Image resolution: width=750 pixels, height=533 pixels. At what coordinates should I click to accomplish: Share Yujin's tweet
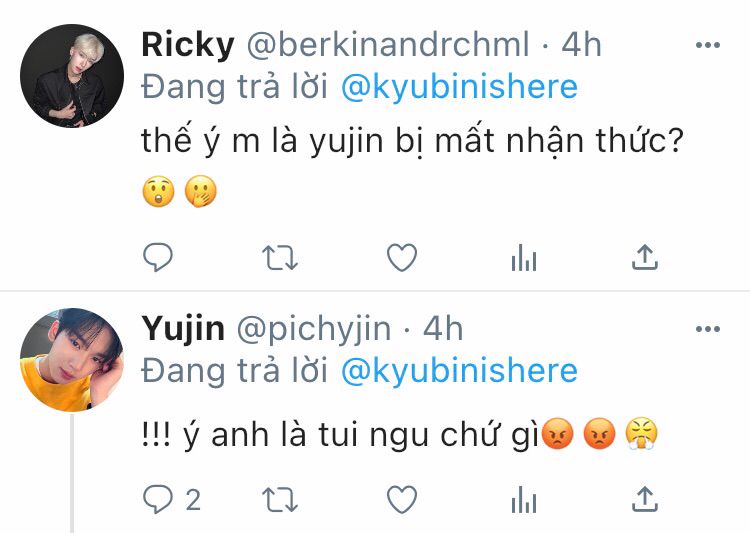point(645,500)
